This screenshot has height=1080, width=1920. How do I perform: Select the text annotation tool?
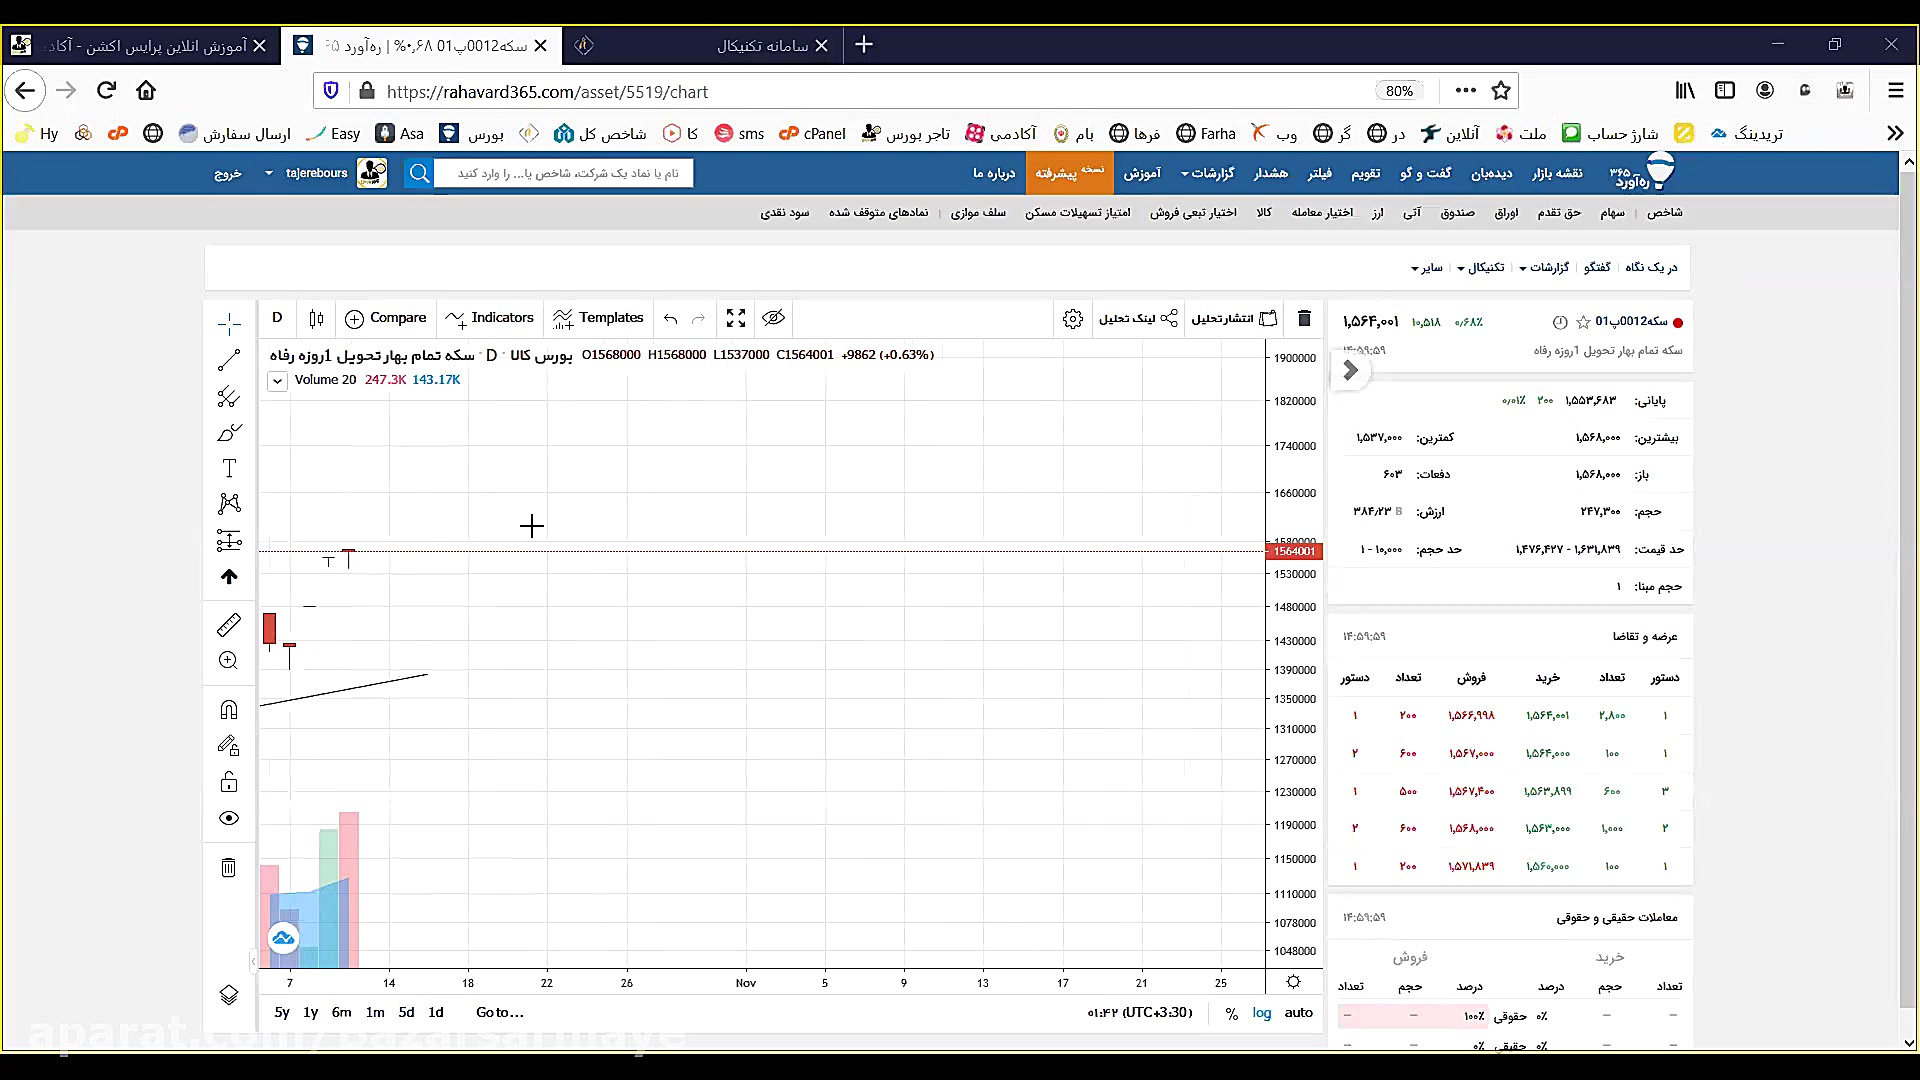229,468
